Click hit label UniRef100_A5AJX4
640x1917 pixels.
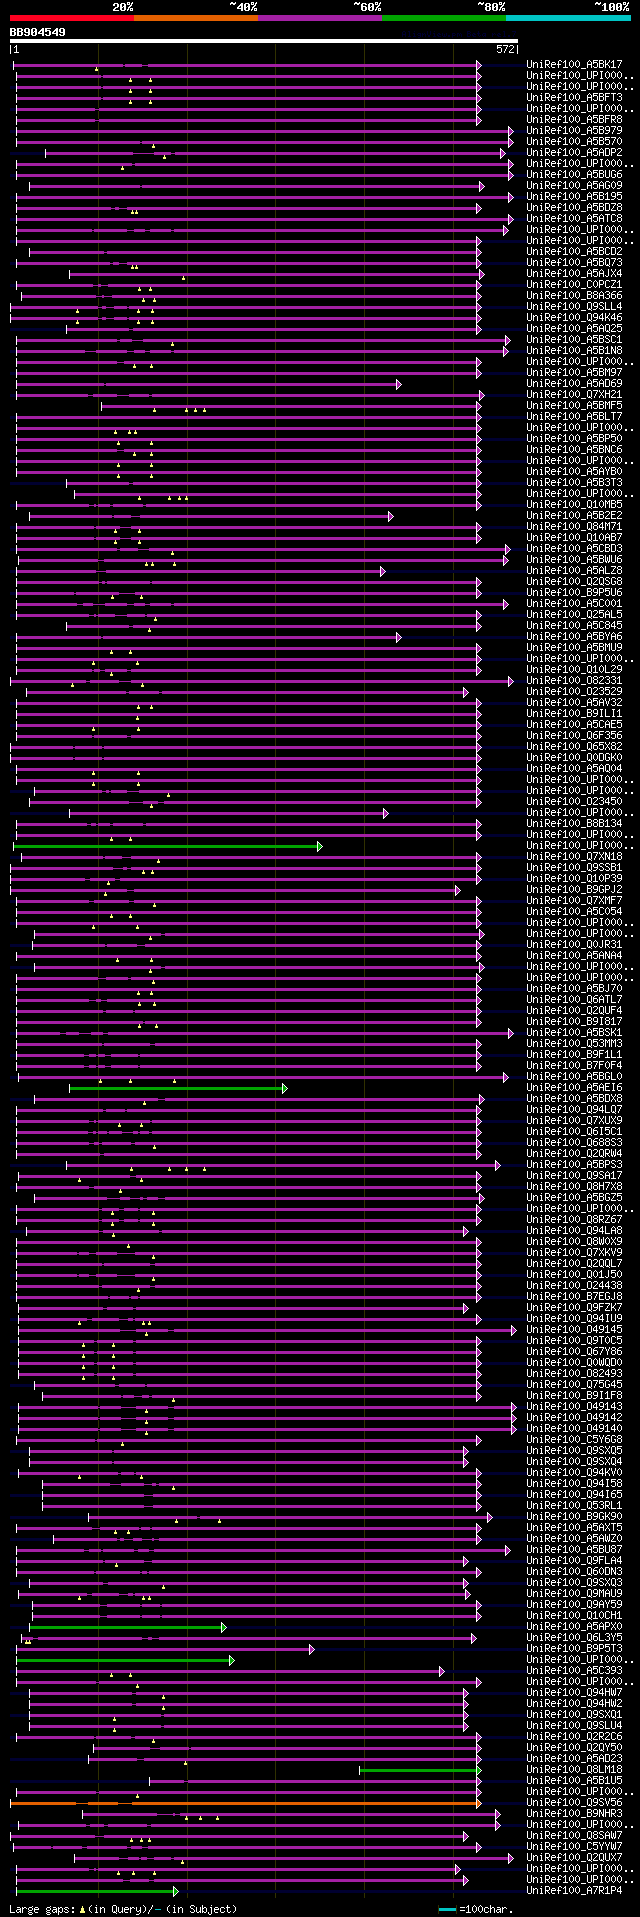(574, 274)
